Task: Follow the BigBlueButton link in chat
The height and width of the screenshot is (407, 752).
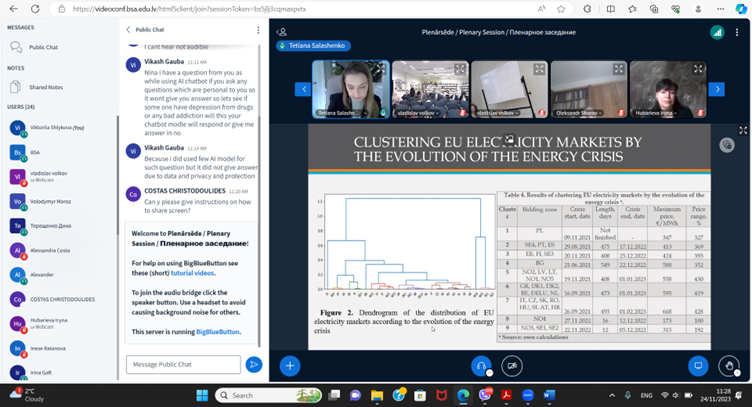Action: click(x=217, y=331)
